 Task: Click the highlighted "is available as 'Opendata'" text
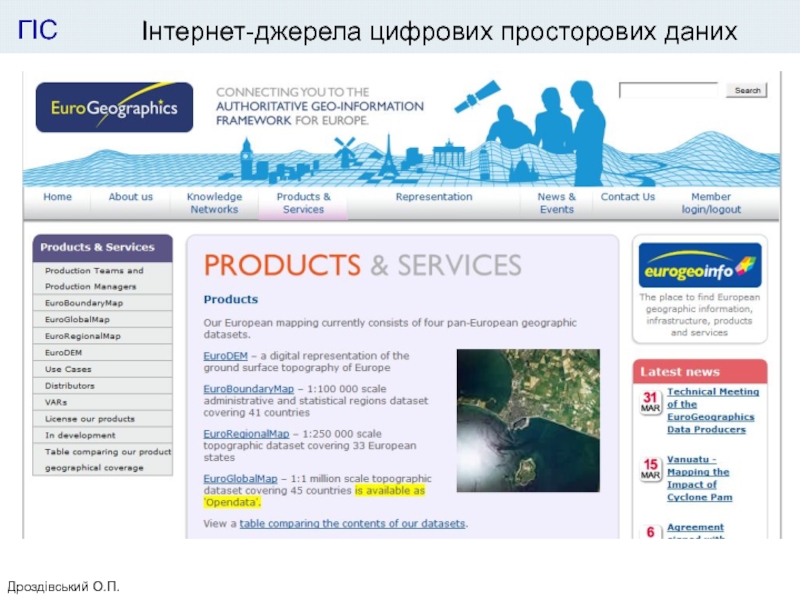[314, 496]
